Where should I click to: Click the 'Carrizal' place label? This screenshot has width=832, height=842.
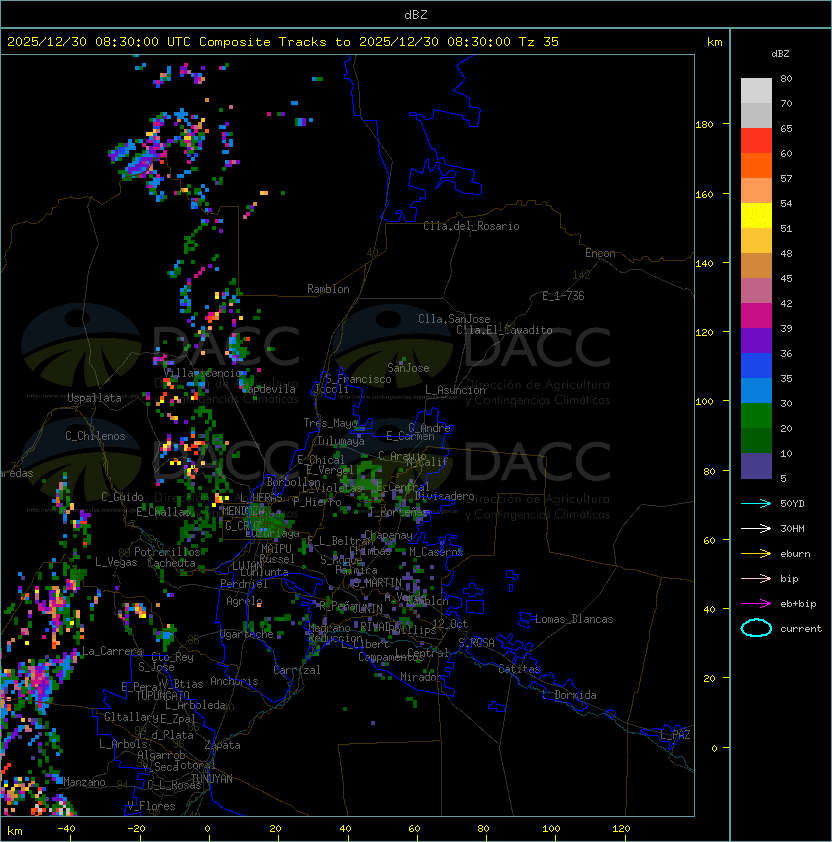pyautogui.click(x=297, y=670)
